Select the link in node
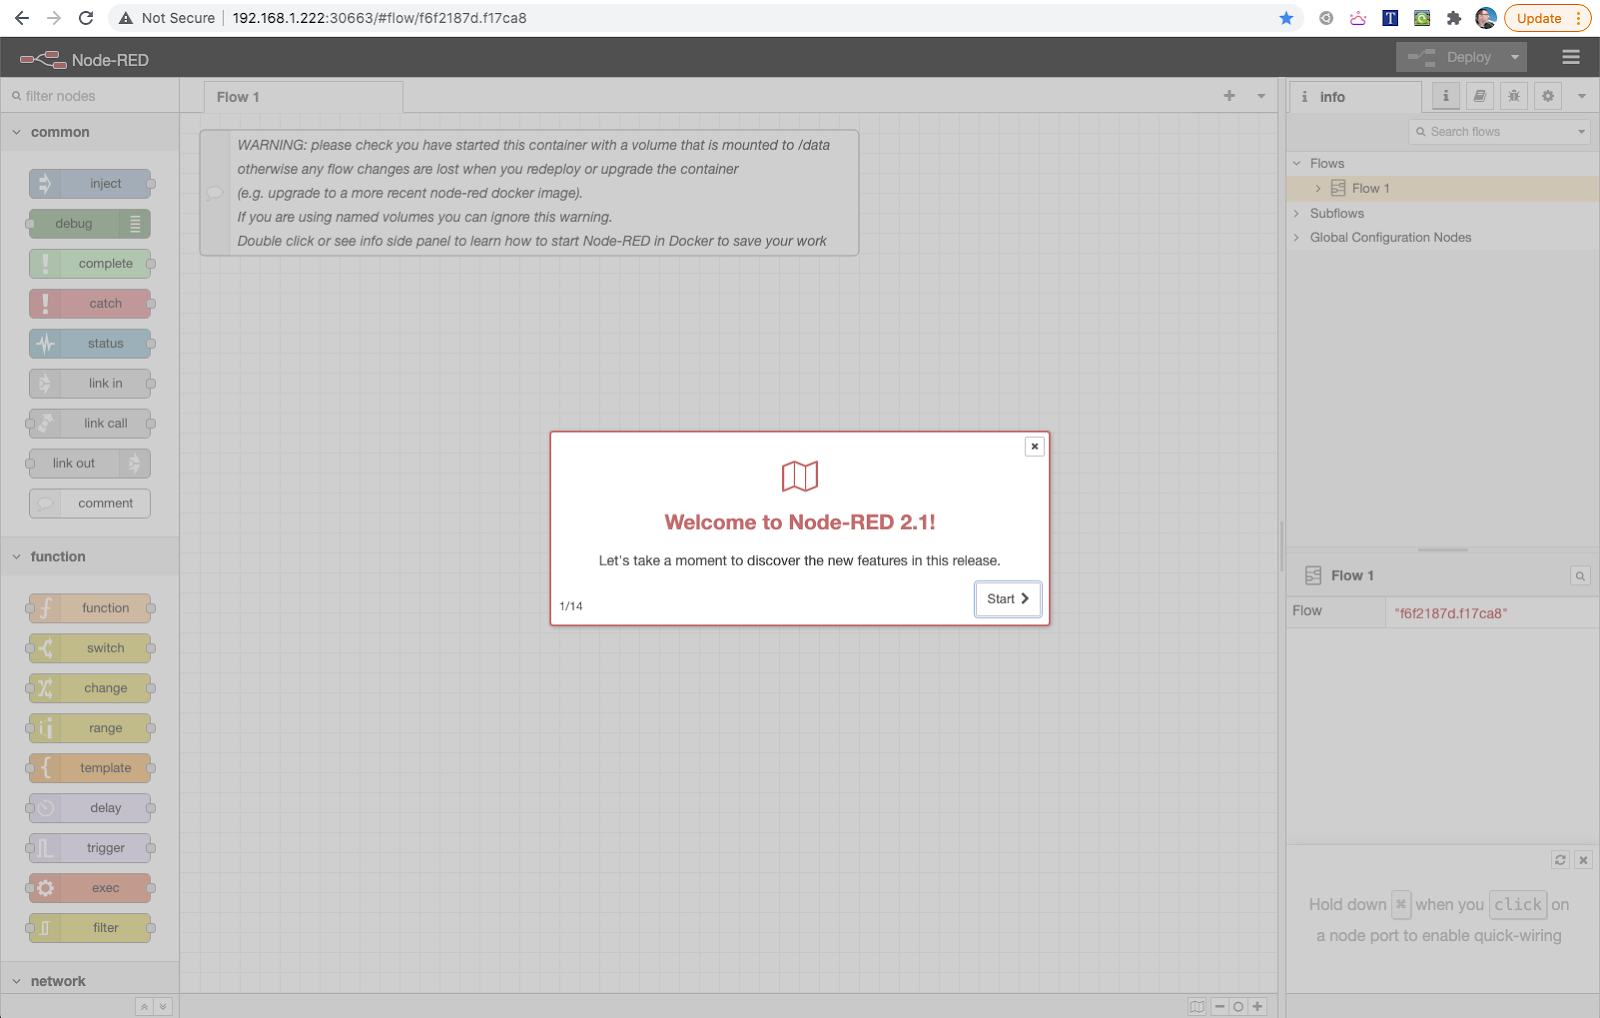This screenshot has height=1018, width=1600. pyautogui.click(x=90, y=384)
